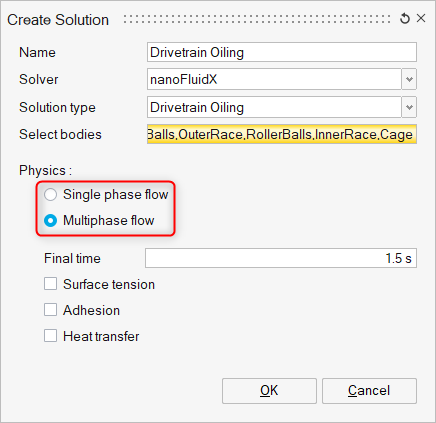Click the Heat transfer label text
Image resolution: width=436 pixels, height=423 pixels.
click(101, 336)
